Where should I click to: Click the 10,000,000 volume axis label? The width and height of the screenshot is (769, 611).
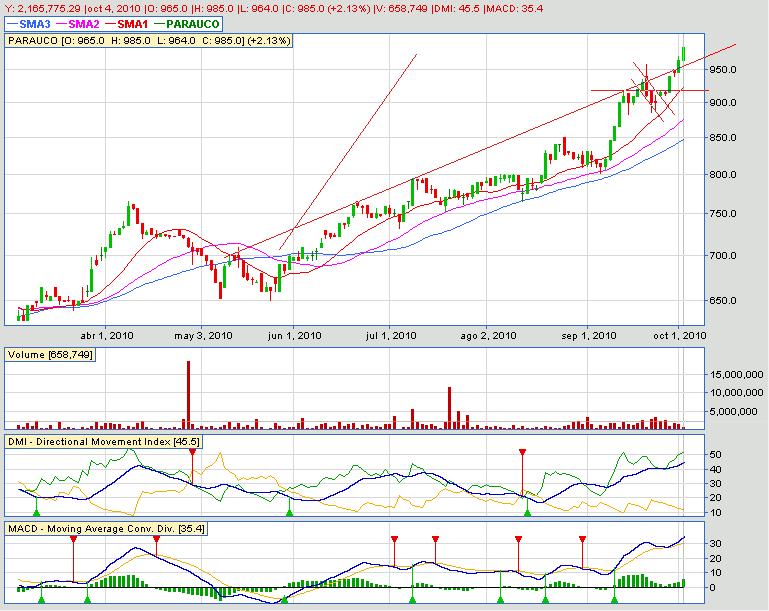point(737,393)
